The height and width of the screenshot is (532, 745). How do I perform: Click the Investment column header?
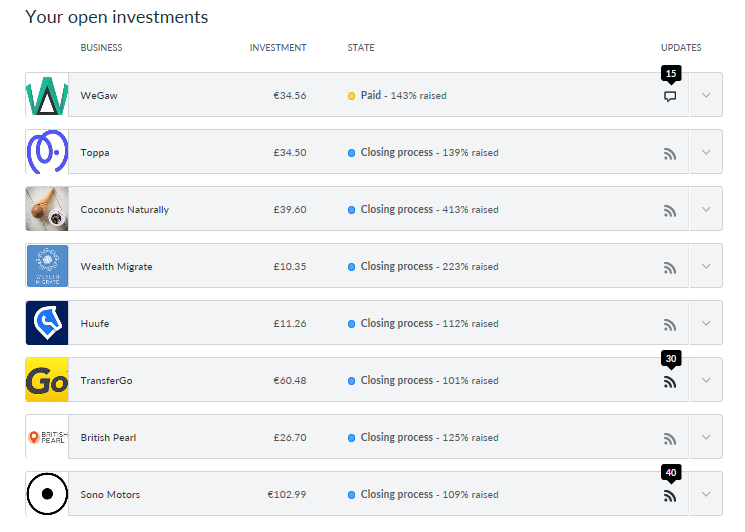(x=278, y=48)
